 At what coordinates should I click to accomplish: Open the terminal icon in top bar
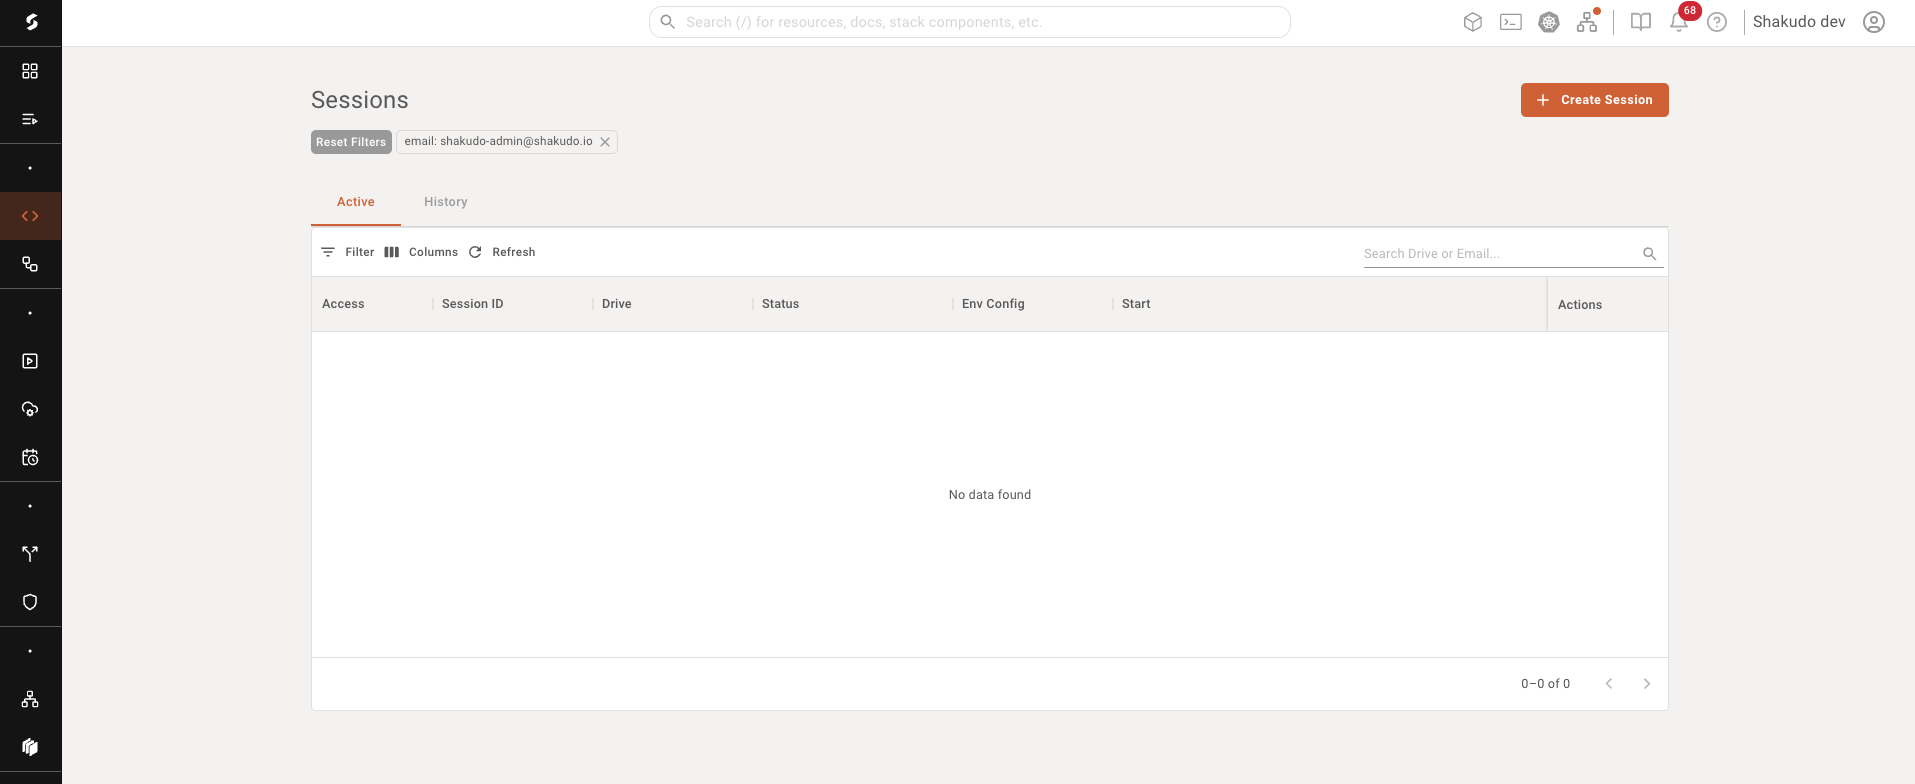tap(1511, 22)
